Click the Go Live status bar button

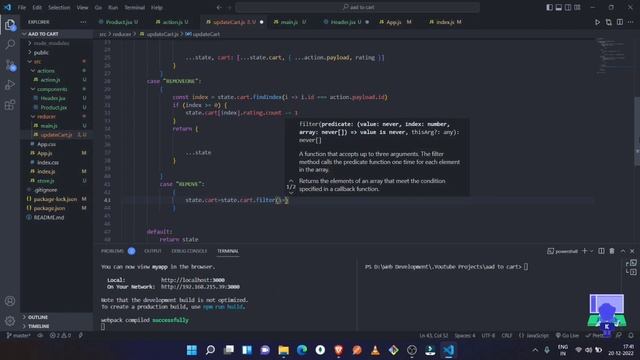pyautogui.click(x=567, y=336)
